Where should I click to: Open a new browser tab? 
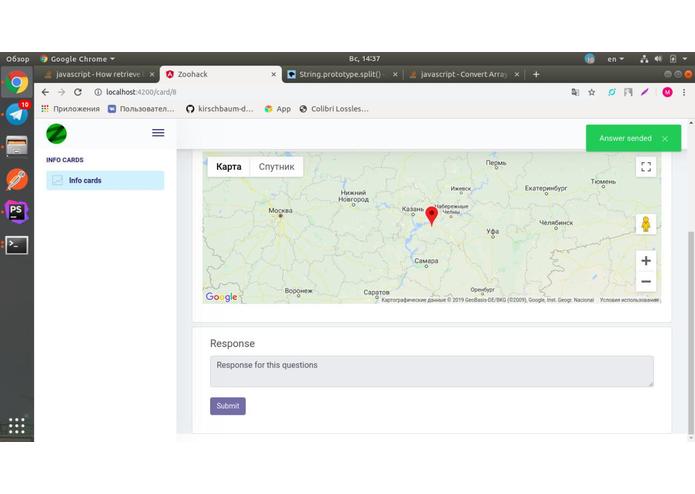[536, 74]
